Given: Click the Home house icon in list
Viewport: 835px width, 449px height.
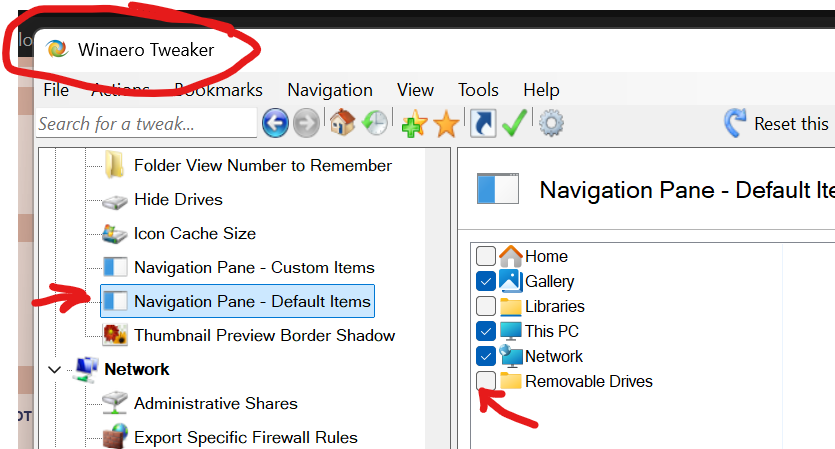Looking at the screenshot, I should click(x=511, y=256).
